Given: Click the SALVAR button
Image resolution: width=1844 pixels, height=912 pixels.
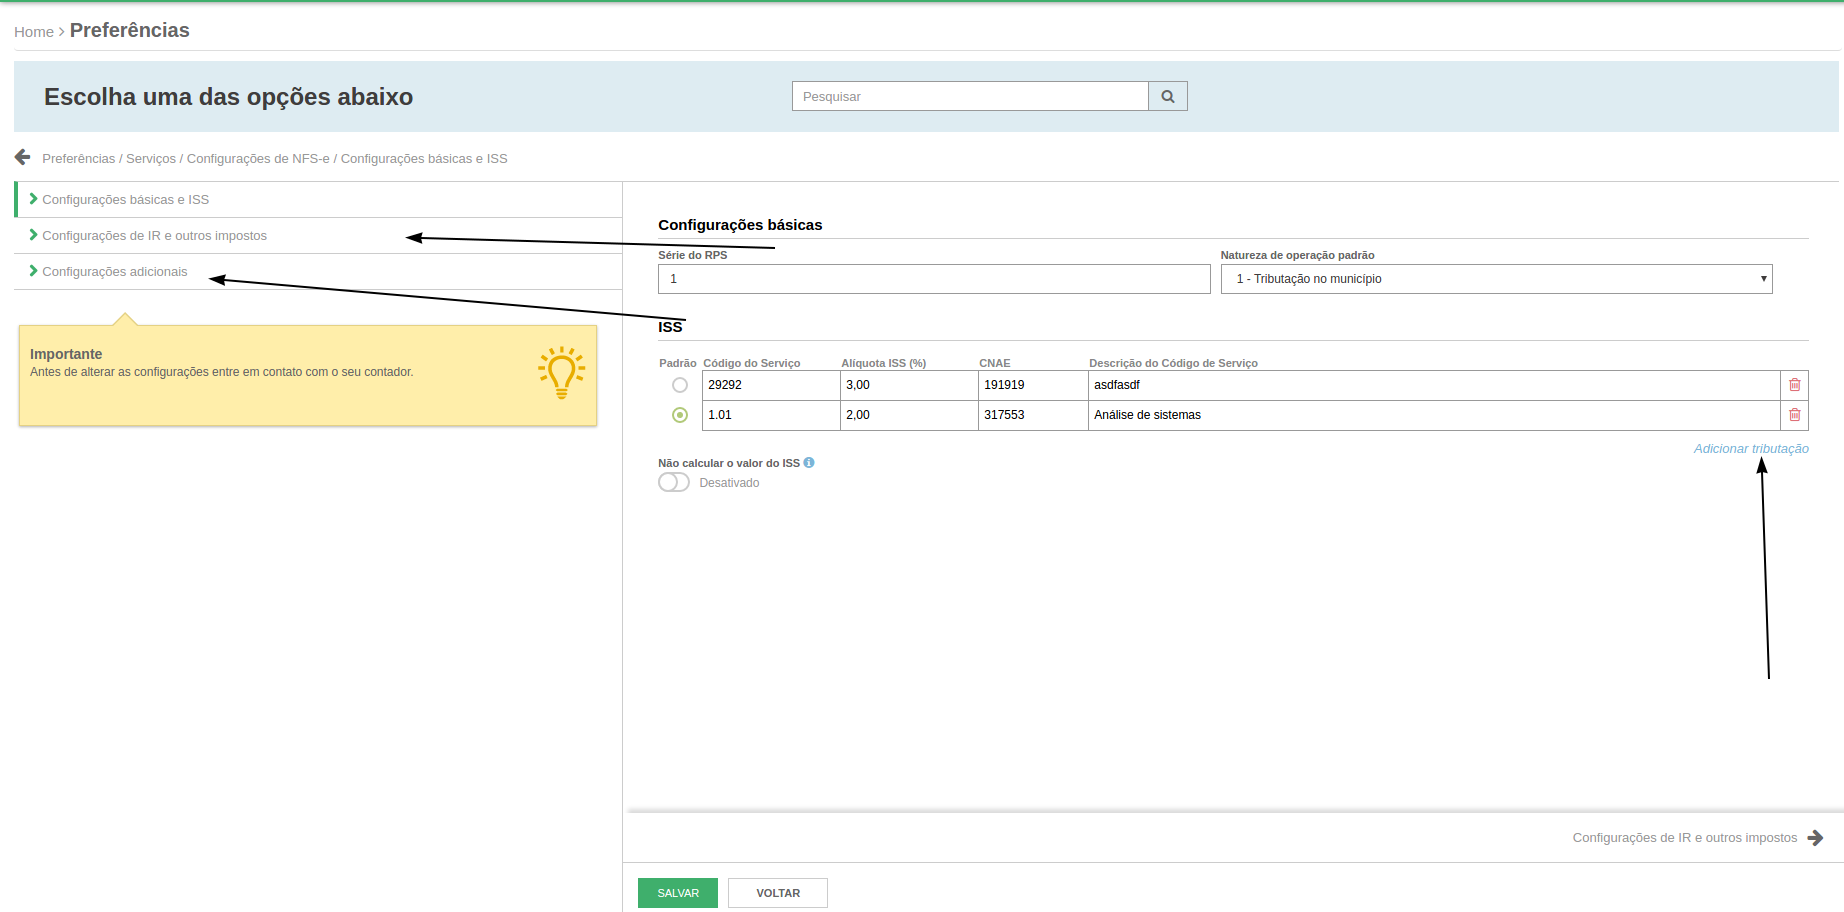Looking at the screenshot, I should coord(678,893).
